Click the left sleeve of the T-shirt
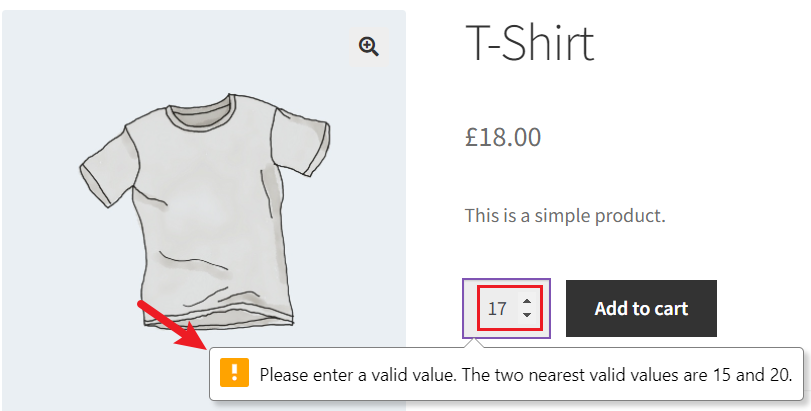The width and height of the screenshot is (811, 411). (106, 166)
